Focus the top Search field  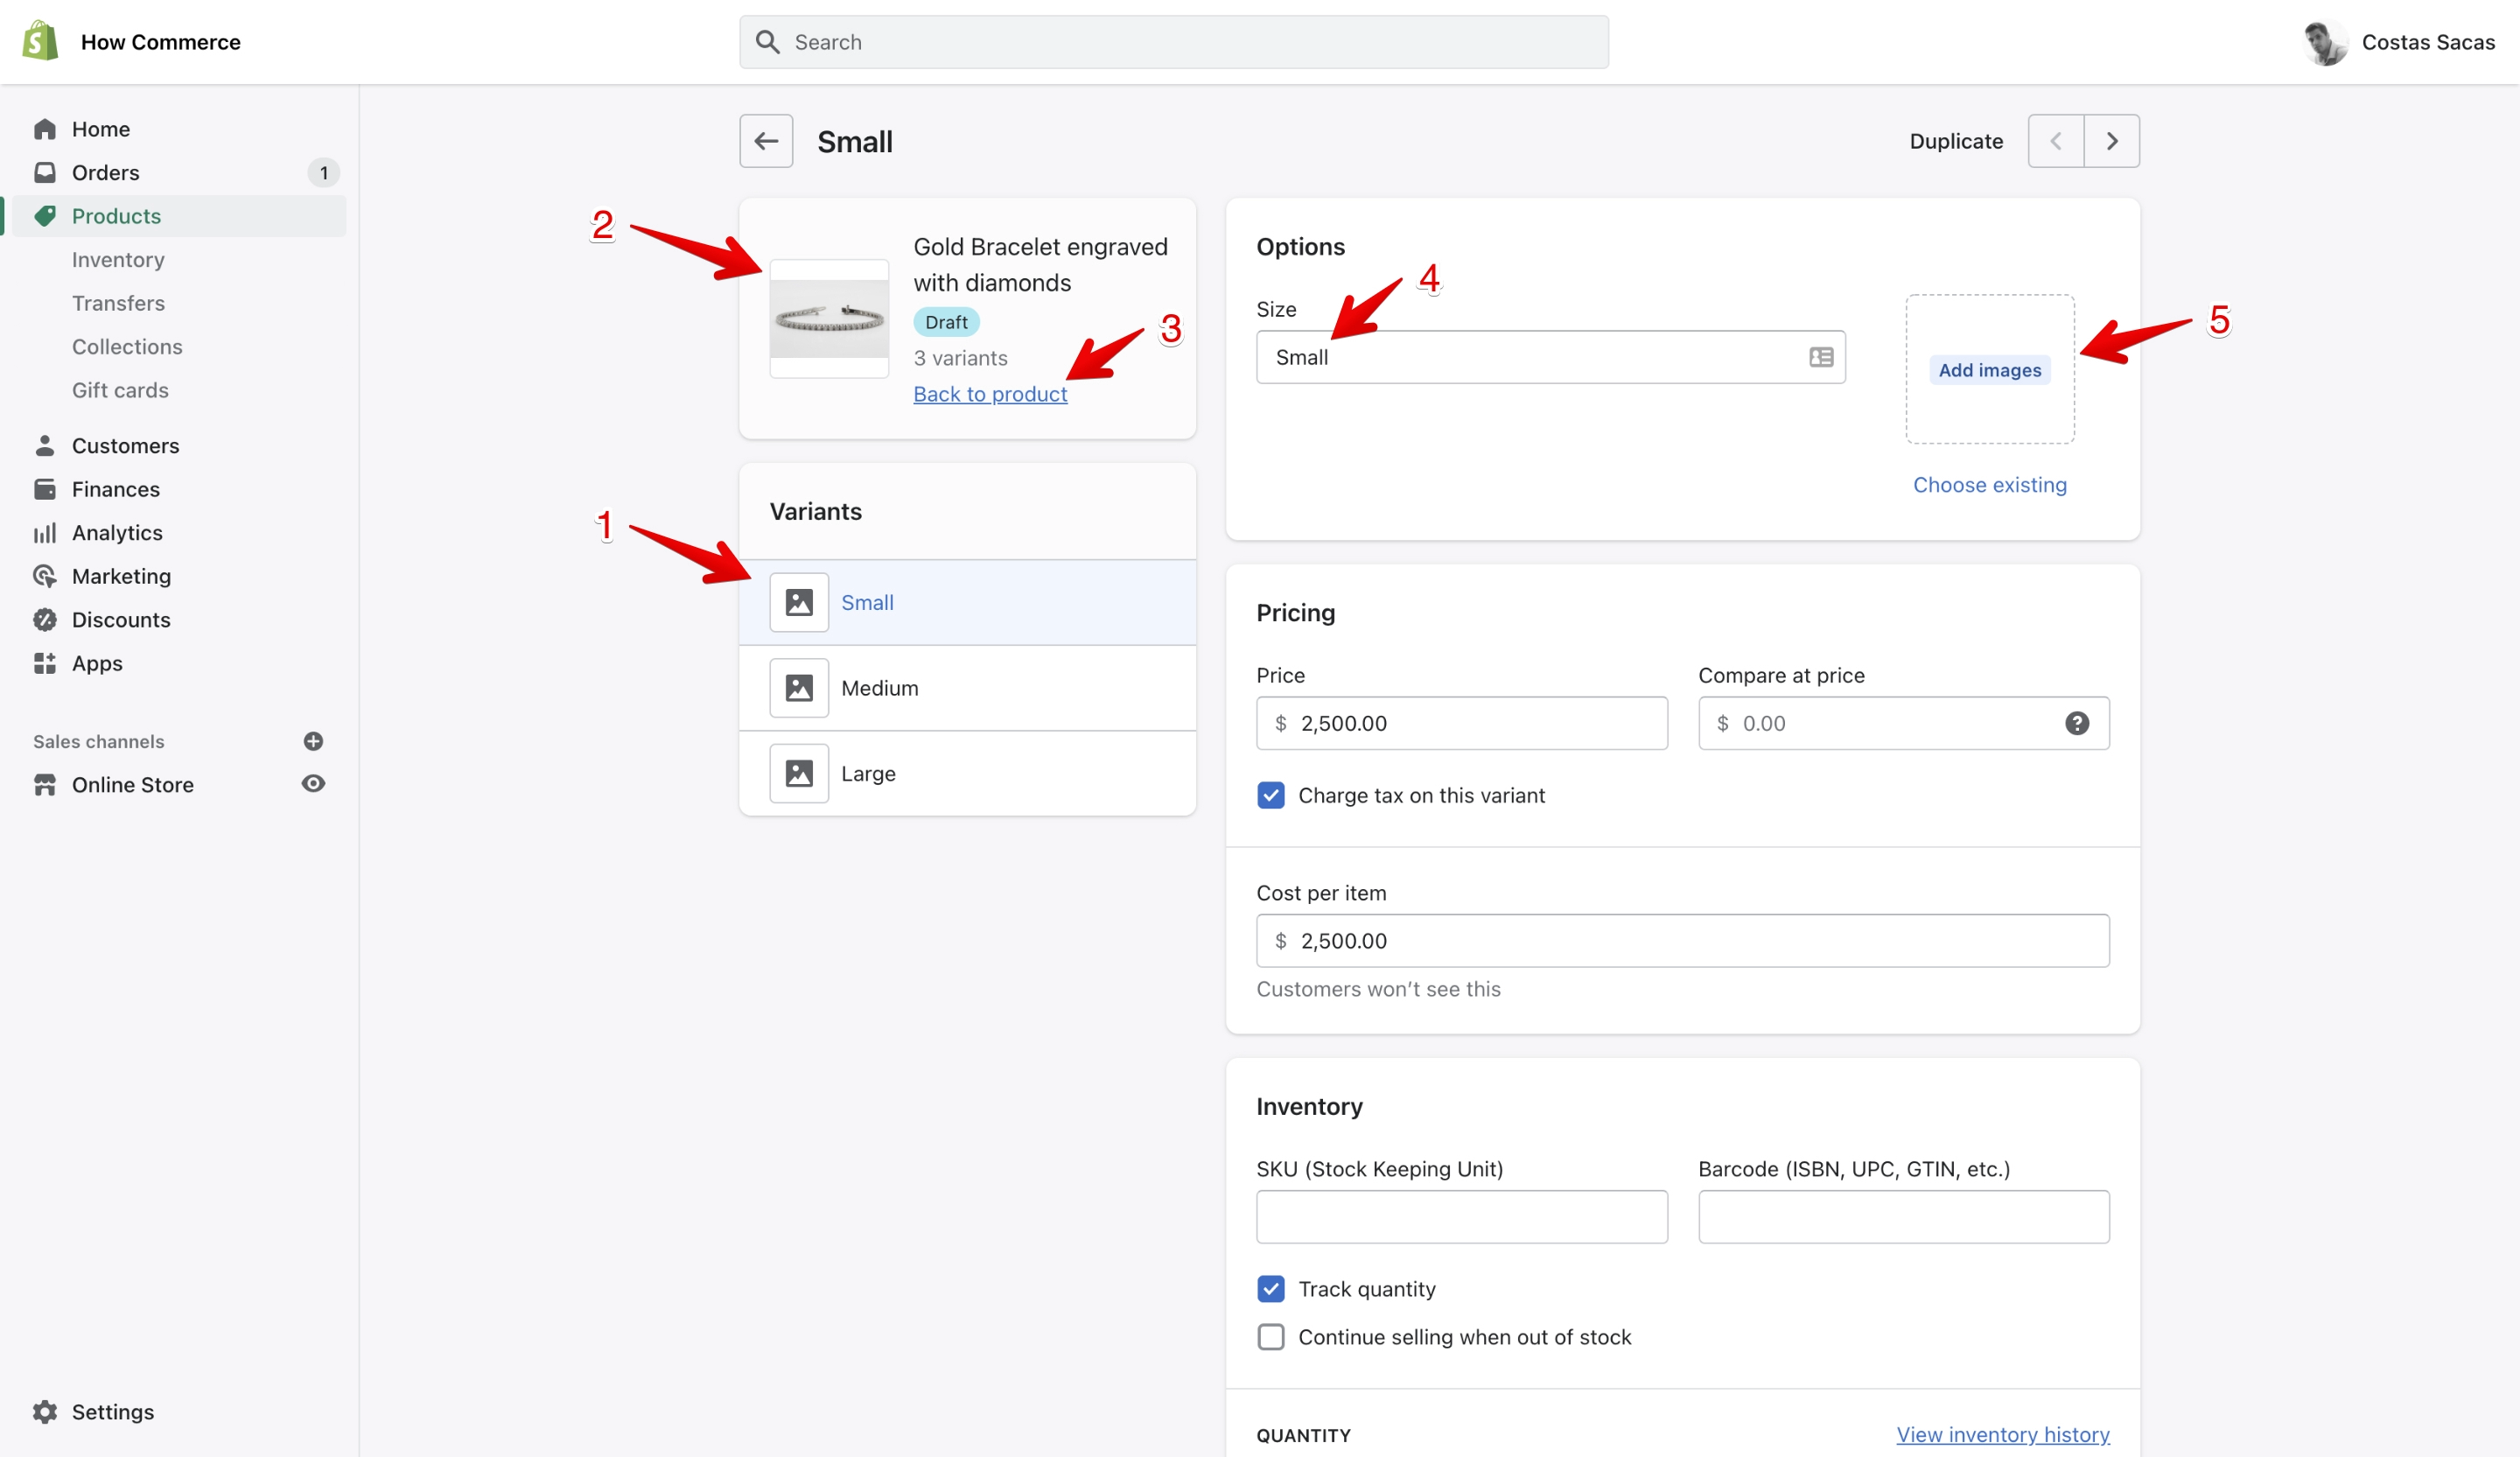(x=1174, y=42)
